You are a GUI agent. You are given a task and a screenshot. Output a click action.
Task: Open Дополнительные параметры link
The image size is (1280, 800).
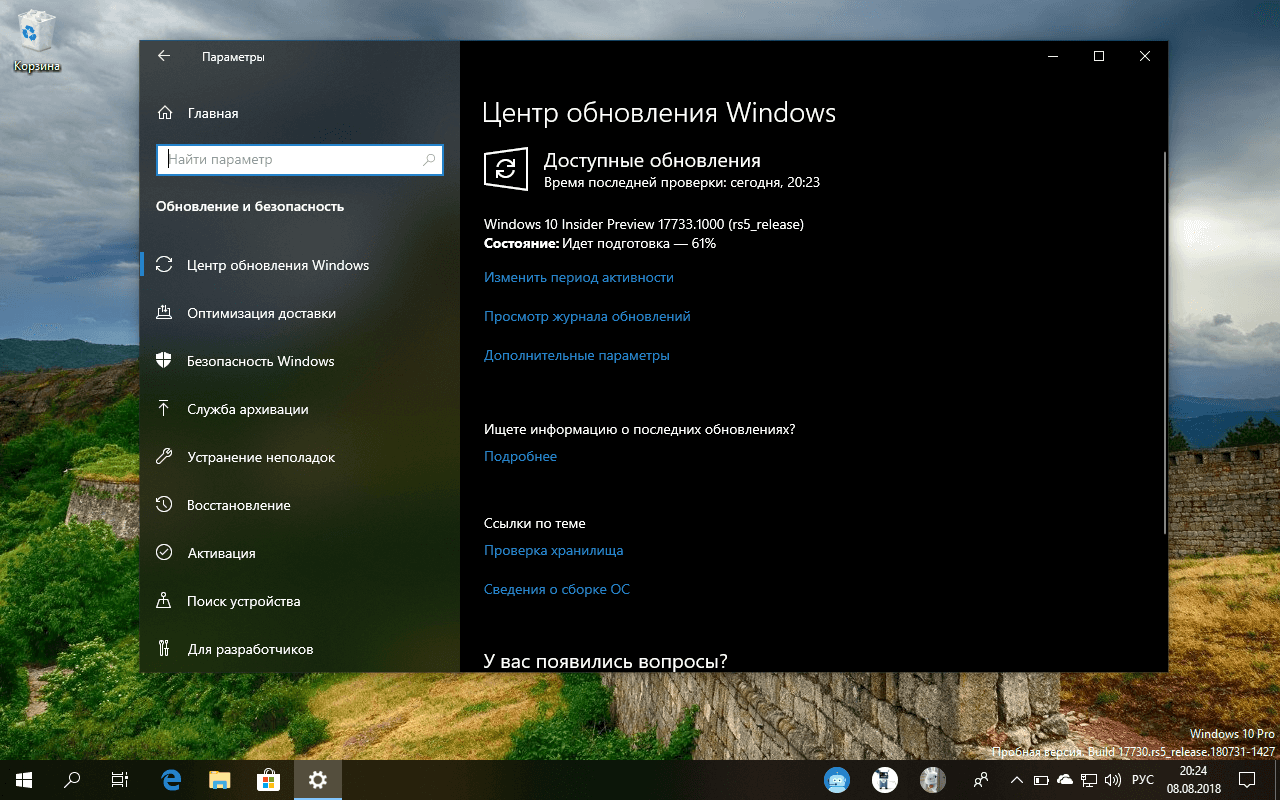(577, 355)
